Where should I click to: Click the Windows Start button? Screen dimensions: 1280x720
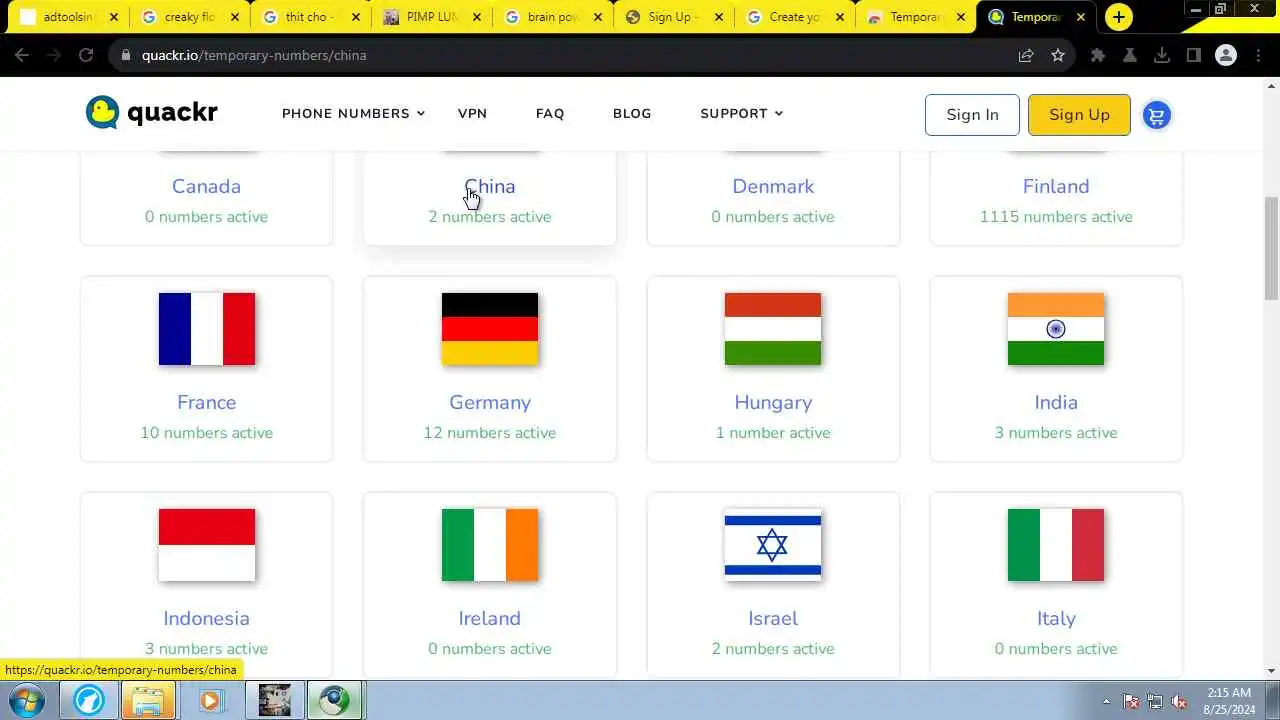[27, 700]
